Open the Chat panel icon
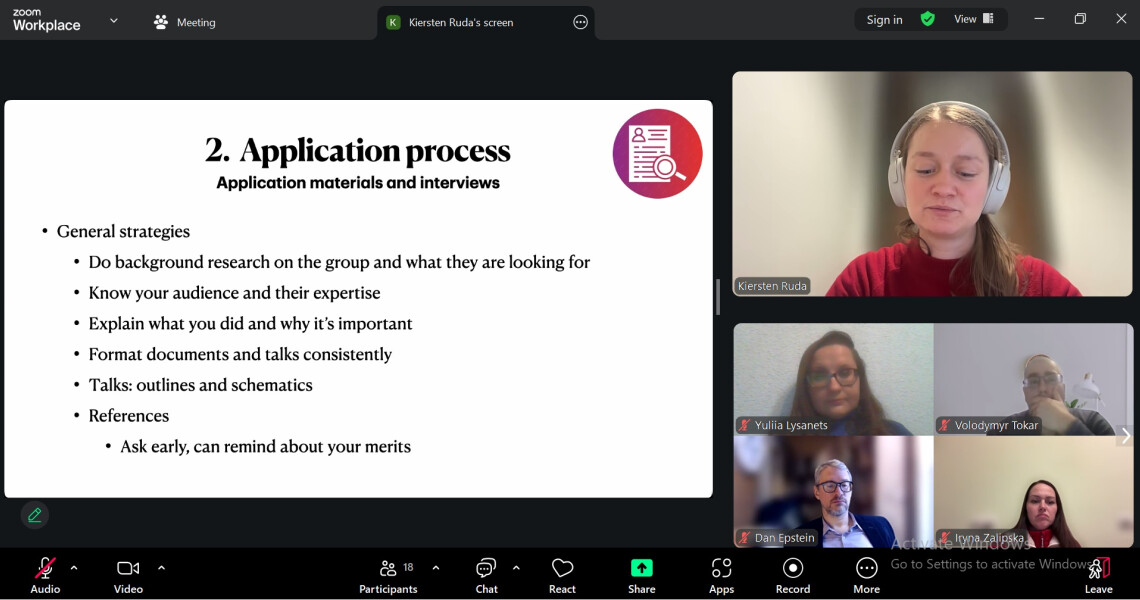1140x600 pixels. [x=486, y=569]
